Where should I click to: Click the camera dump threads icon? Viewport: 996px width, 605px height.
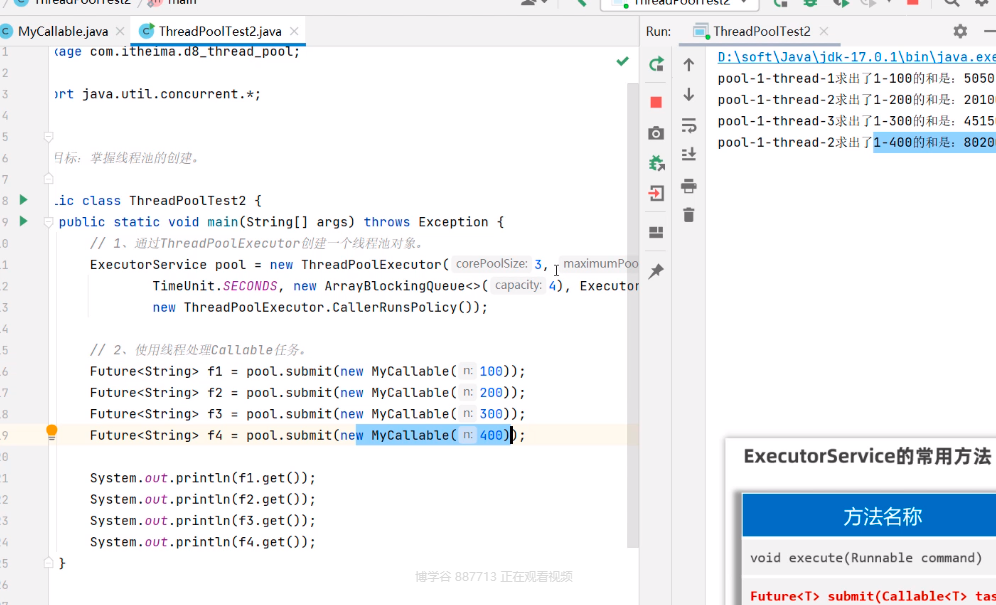point(656,133)
